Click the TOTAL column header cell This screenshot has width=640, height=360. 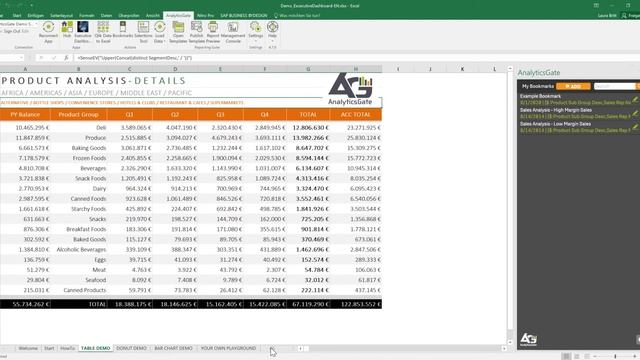[x=308, y=115]
